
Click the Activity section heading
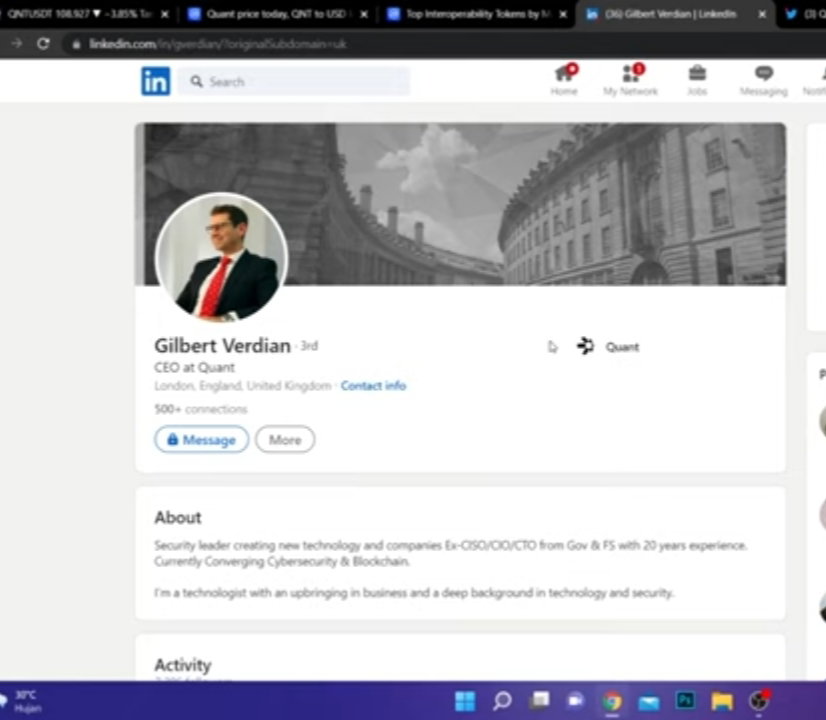coord(182,665)
